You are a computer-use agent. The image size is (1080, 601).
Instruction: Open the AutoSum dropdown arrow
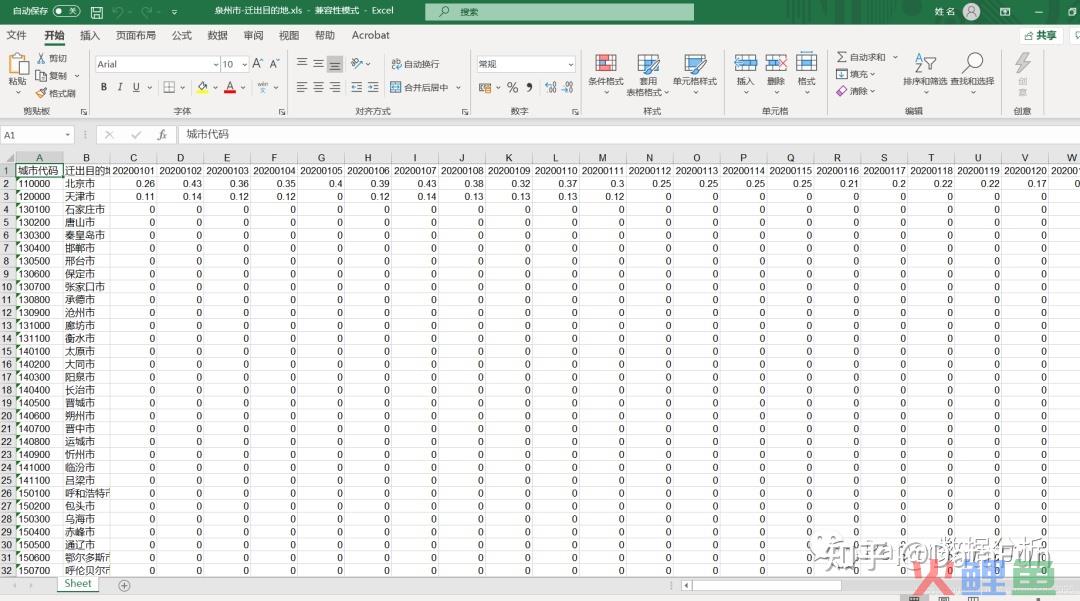[x=895, y=57]
